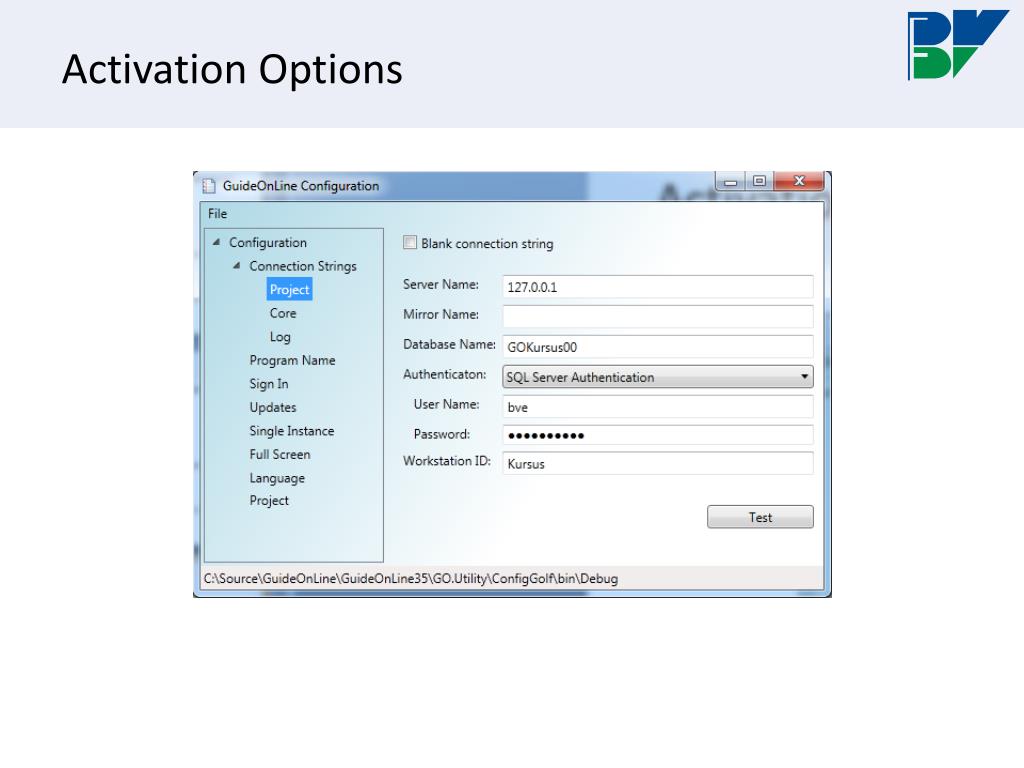Click the status bar path text
The width and height of the screenshot is (1024, 768).
(x=411, y=579)
